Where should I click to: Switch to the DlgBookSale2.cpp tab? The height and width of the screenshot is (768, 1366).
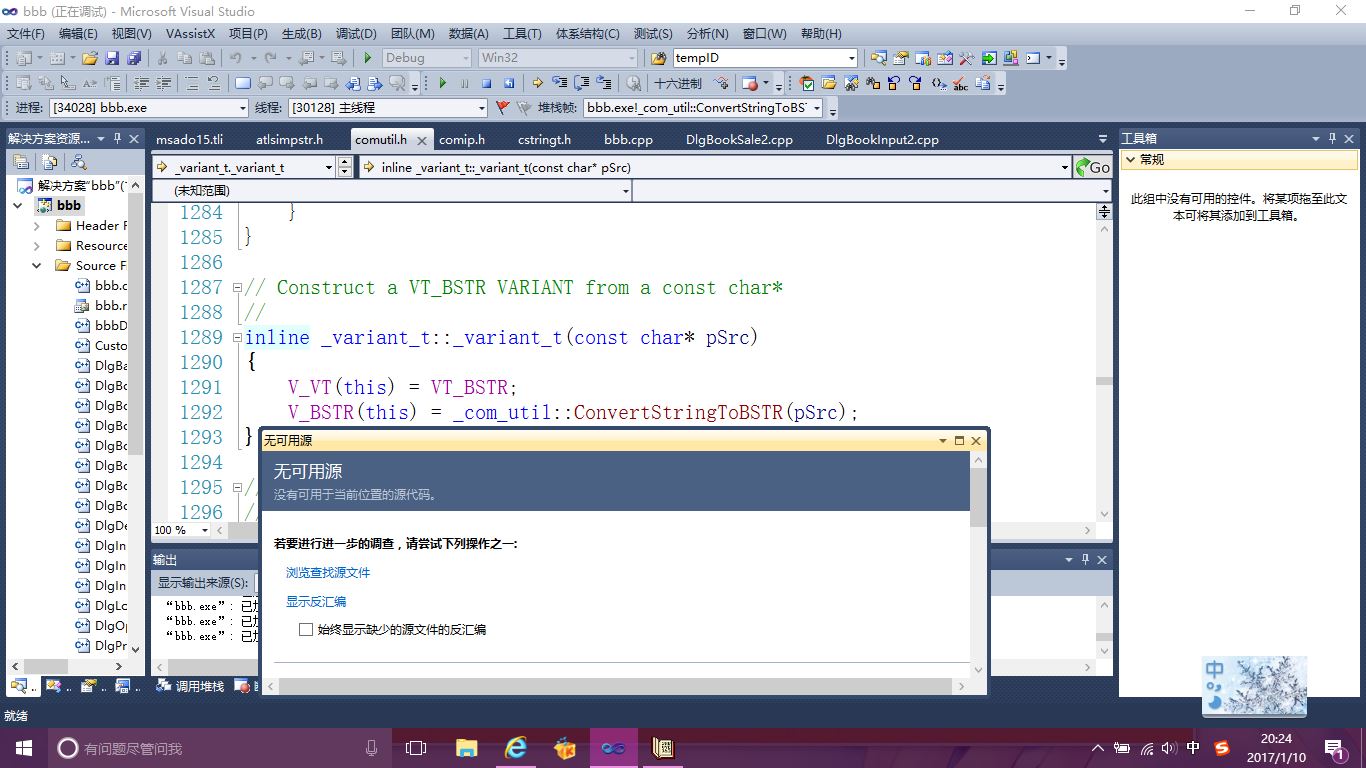click(x=739, y=140)
